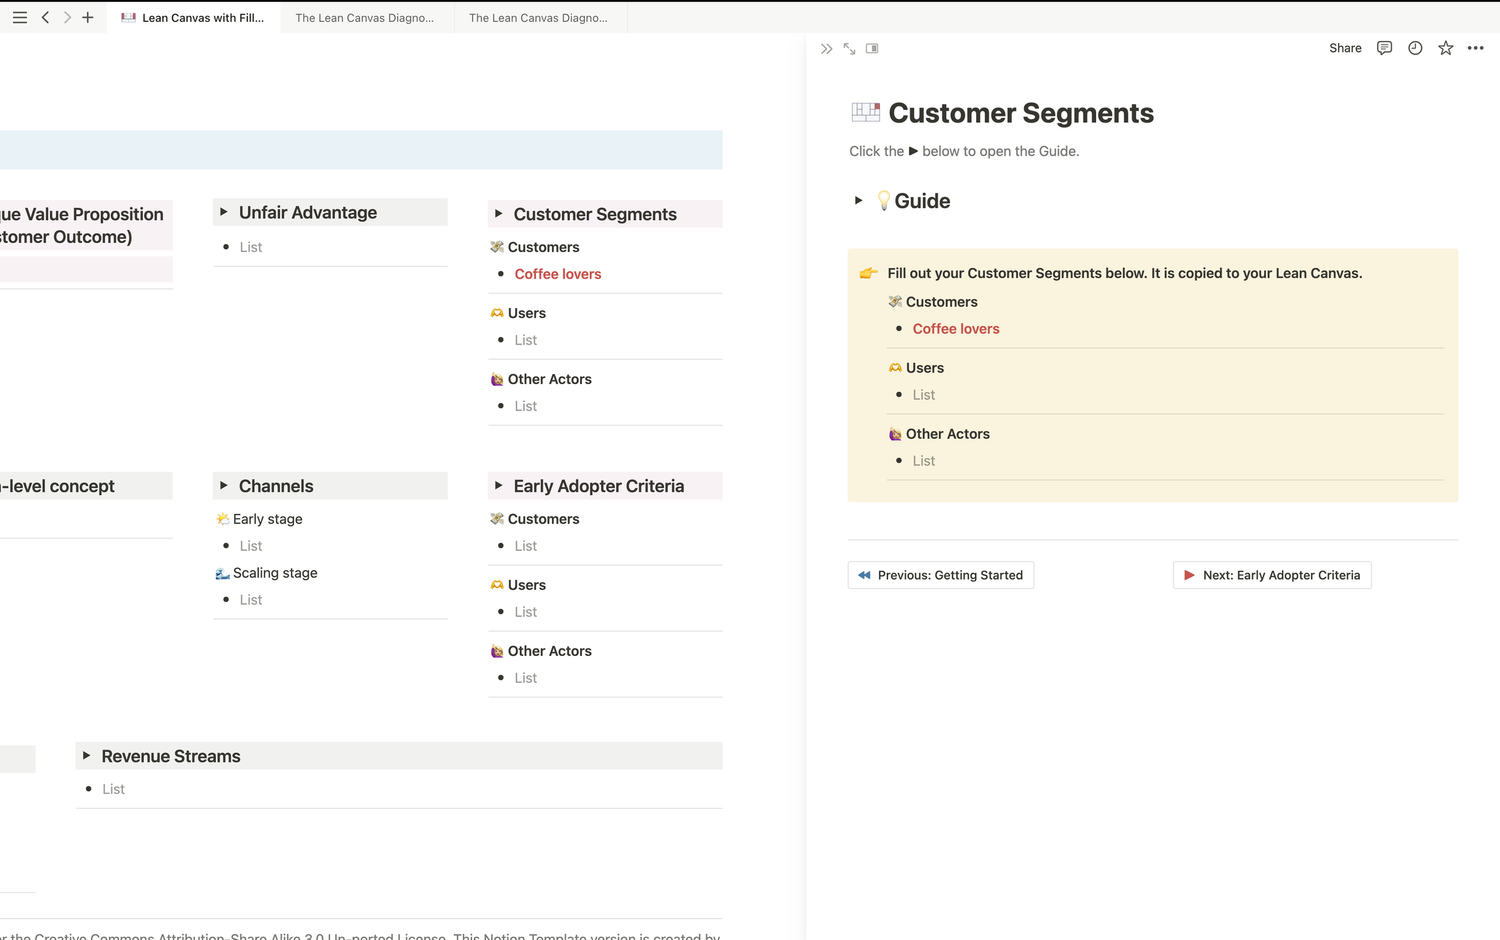Open more options with the ellipsis icon
Viewport: 1500px width, 940px height.
click(1476, 48)
